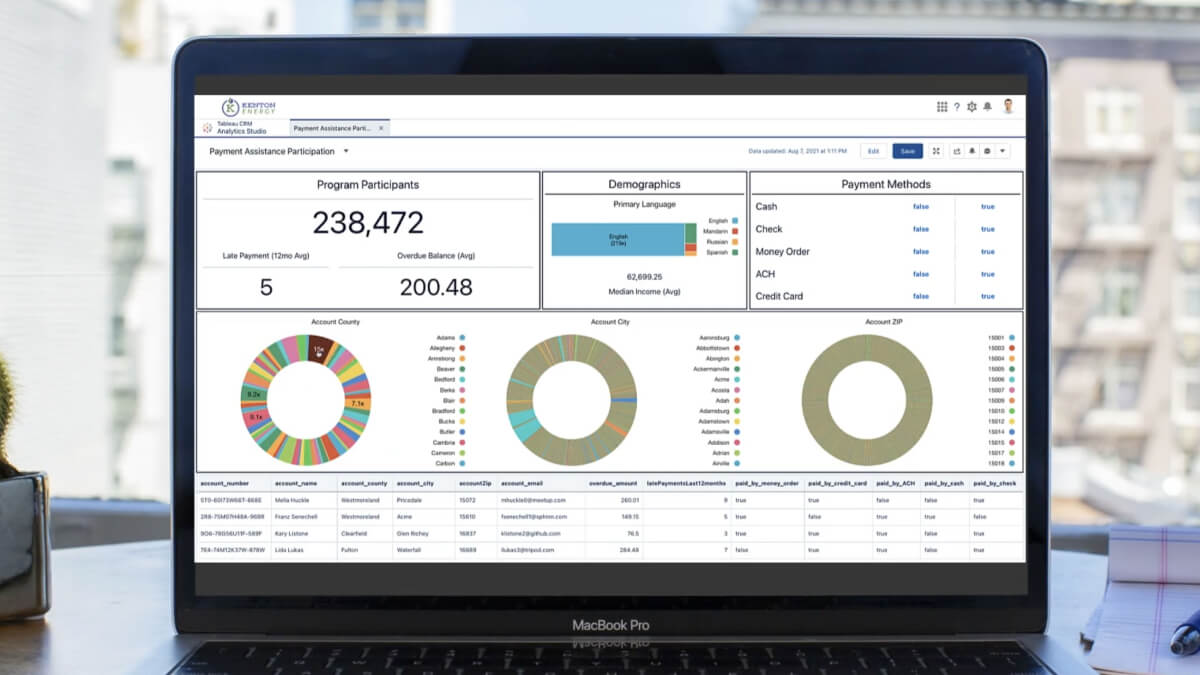This screenshot has width=1200, height=675.
Task: Open the user profile avatar
Action: click(1008, 106)
